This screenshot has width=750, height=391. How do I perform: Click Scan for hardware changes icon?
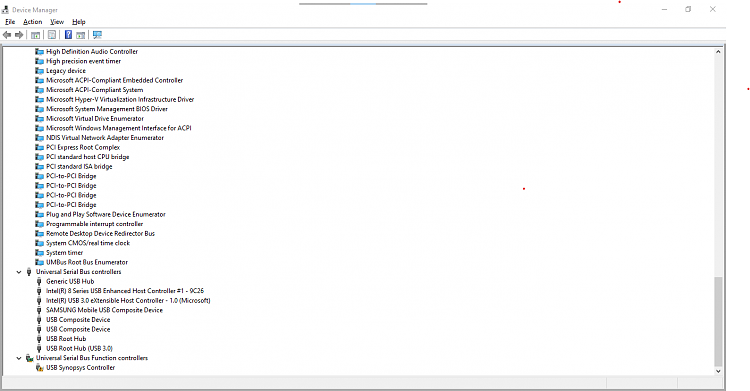pyautogui.click(x=98, y=34)
